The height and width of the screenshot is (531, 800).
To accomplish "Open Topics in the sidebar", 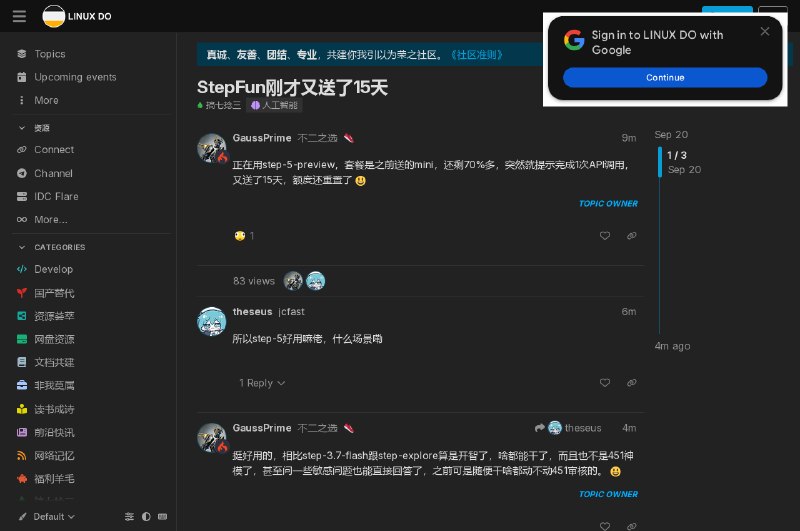I will [x=49, y=54].
